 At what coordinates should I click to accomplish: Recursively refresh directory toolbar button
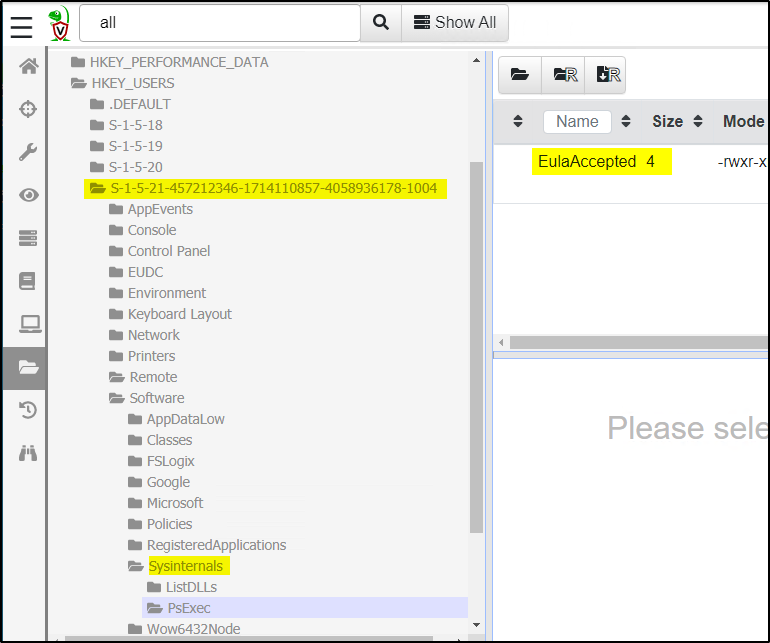tap(563, 74)
